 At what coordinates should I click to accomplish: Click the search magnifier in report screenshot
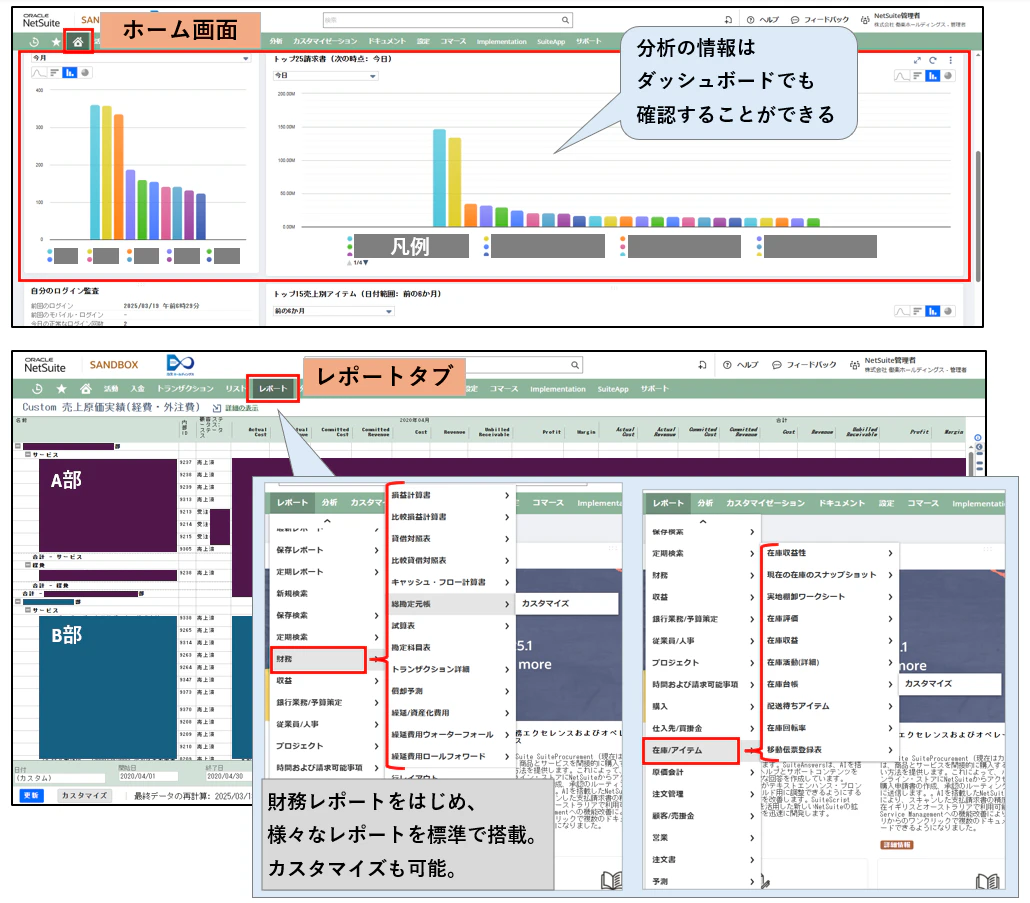(575, 365)
